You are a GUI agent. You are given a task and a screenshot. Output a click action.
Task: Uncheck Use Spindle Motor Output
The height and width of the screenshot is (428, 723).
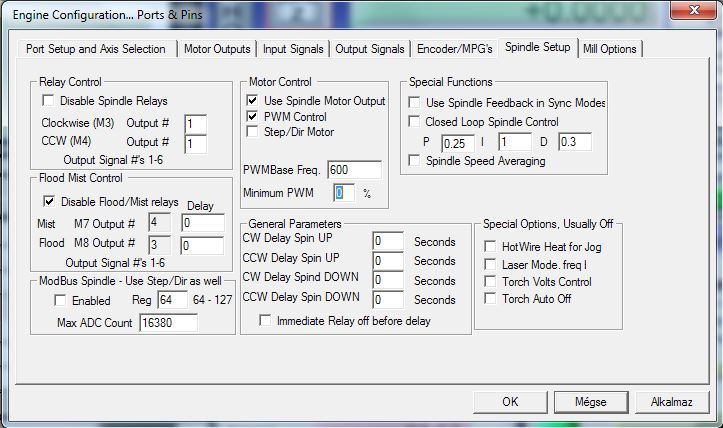253,101
